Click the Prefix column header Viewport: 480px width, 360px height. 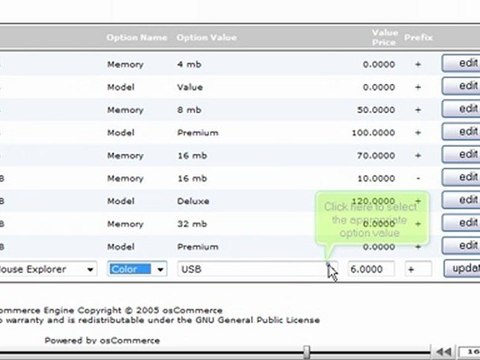[x=418, y=37]
